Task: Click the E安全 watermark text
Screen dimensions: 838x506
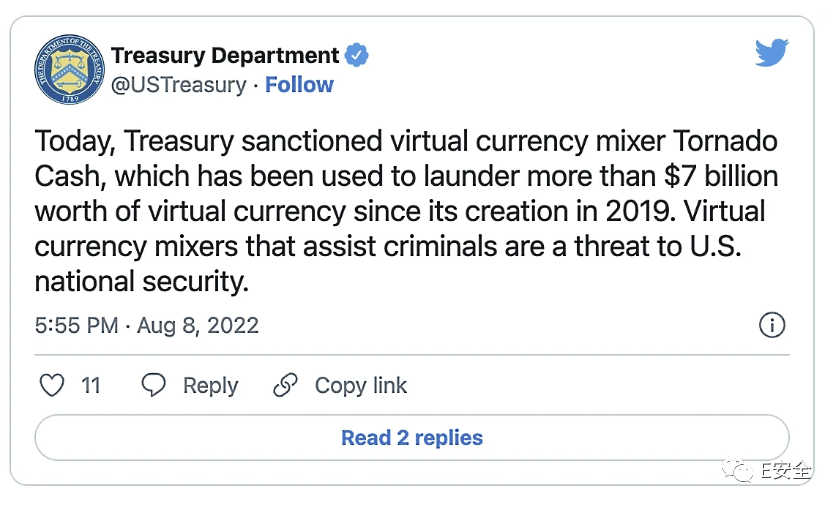Action: tap(786, 470)
